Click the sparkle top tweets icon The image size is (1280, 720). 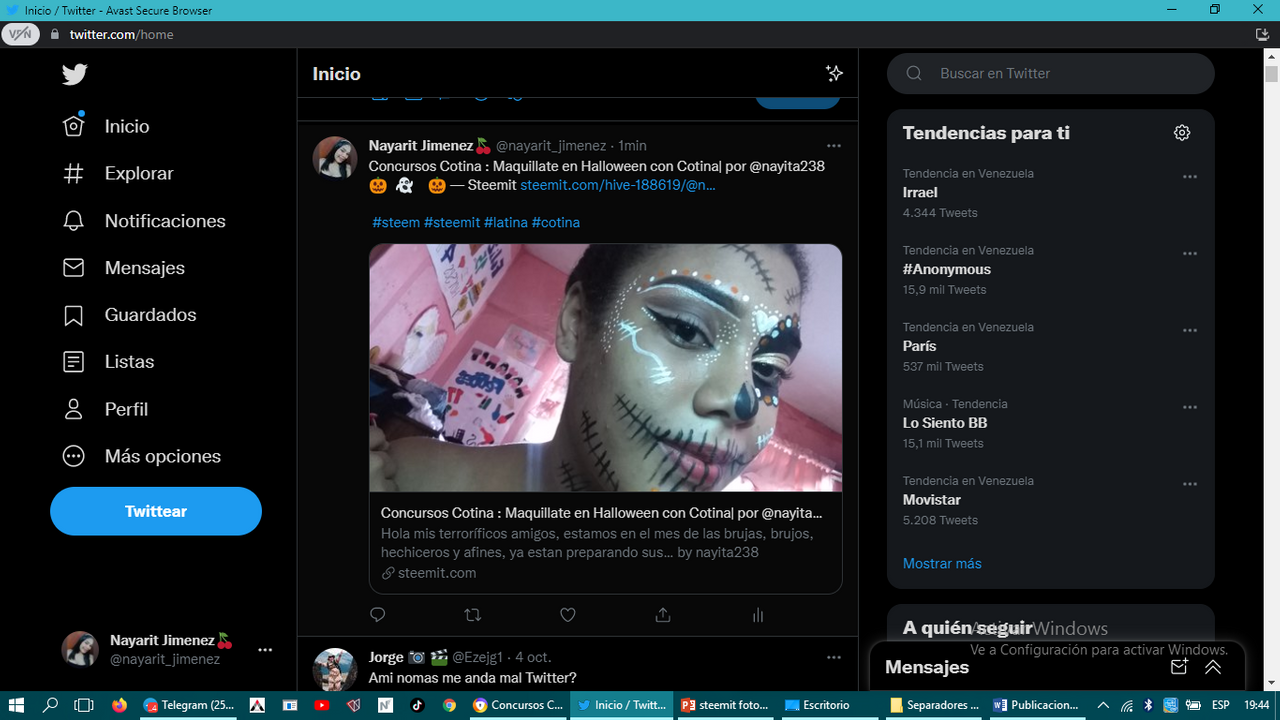[834, 73]
